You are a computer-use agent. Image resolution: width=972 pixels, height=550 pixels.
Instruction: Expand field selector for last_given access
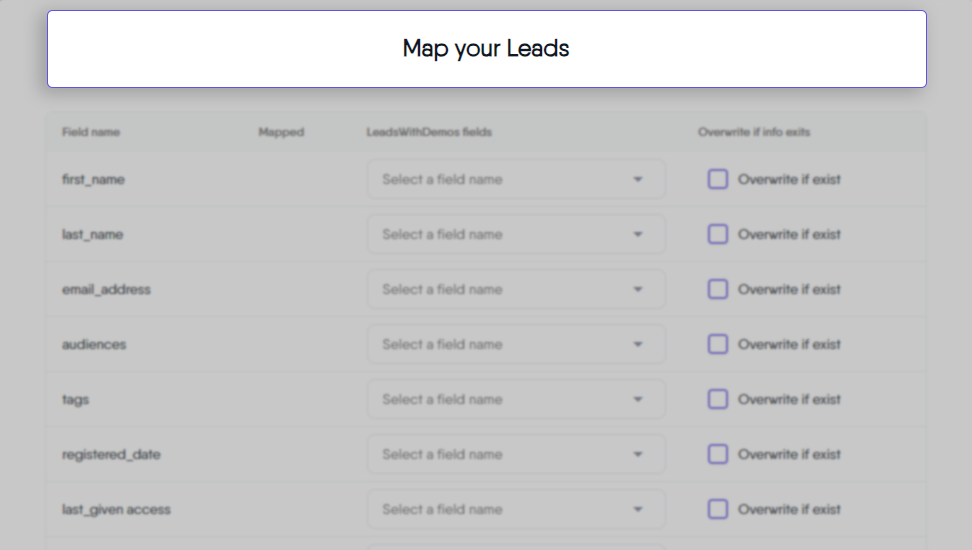tap(515, 510)
